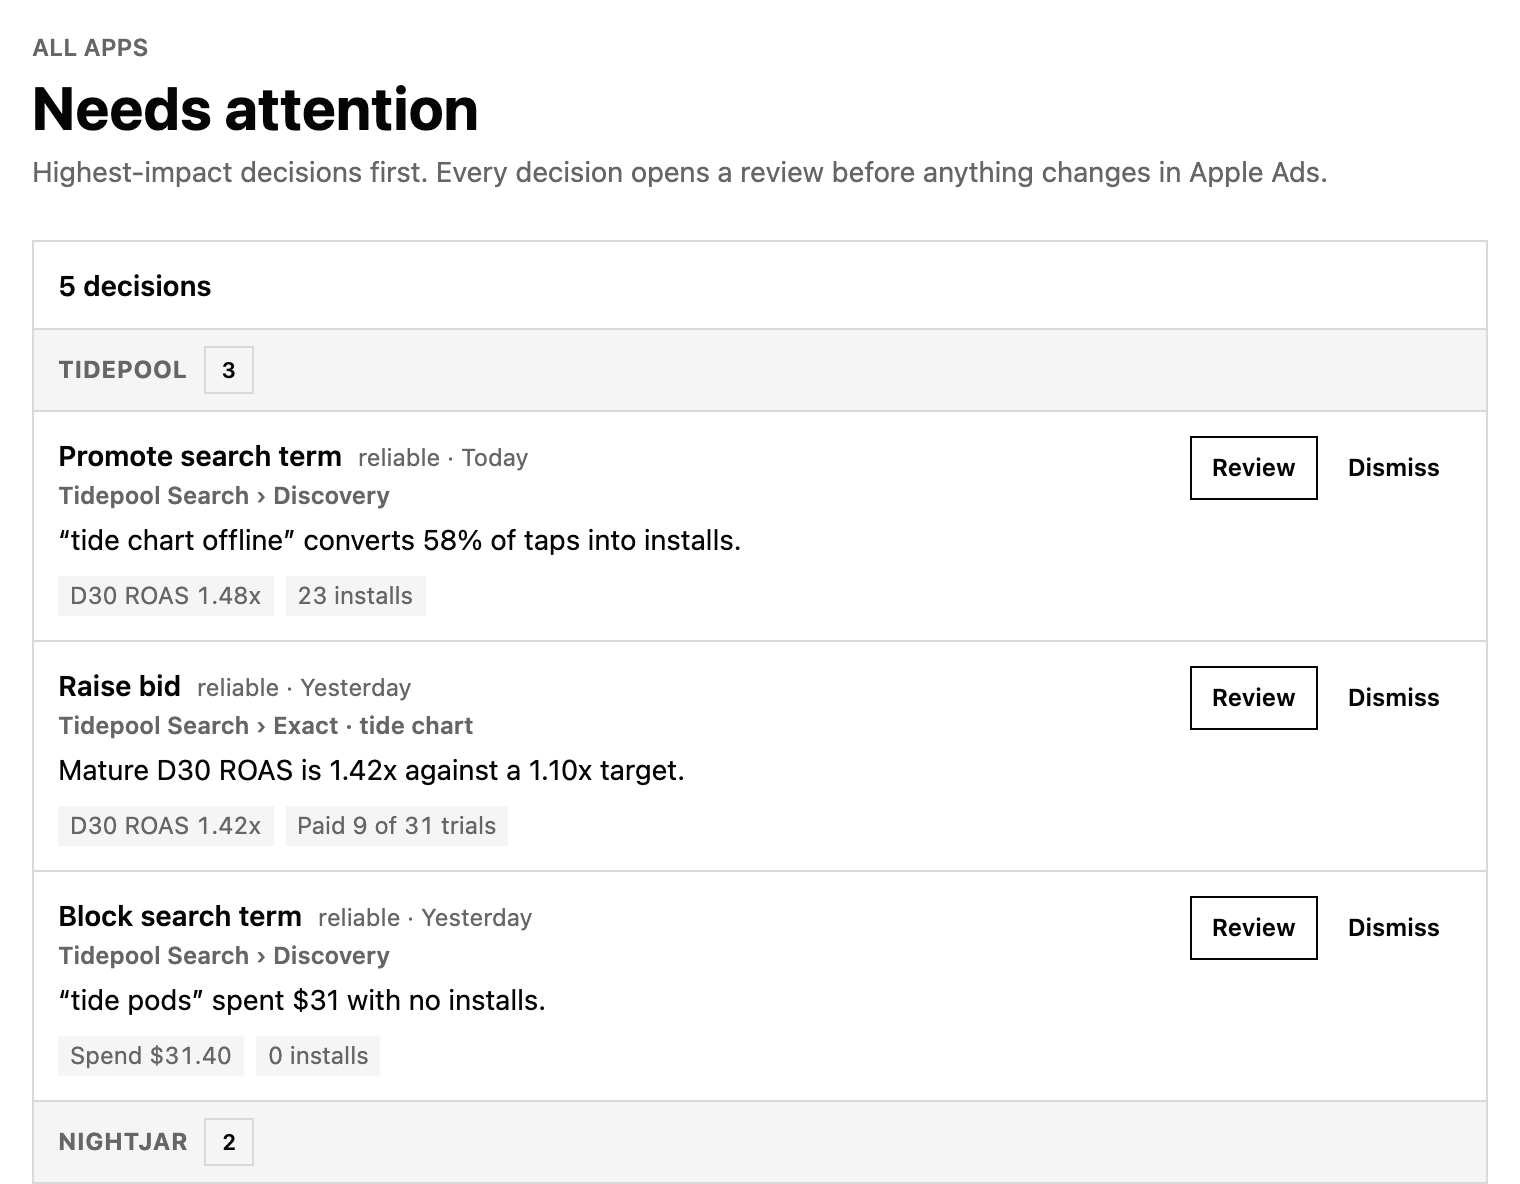Viewport: 1520px width, 1184px height.
Task: Click the Tidepool Search › Exact · tide chart path
Action: 266,726
